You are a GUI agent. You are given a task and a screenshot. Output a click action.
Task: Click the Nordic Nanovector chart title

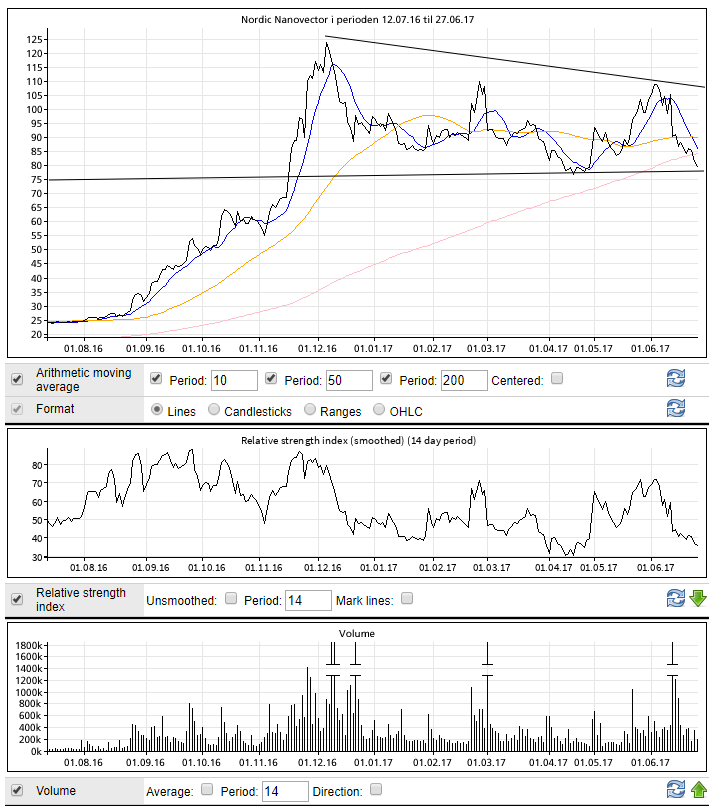click(357, 20)
